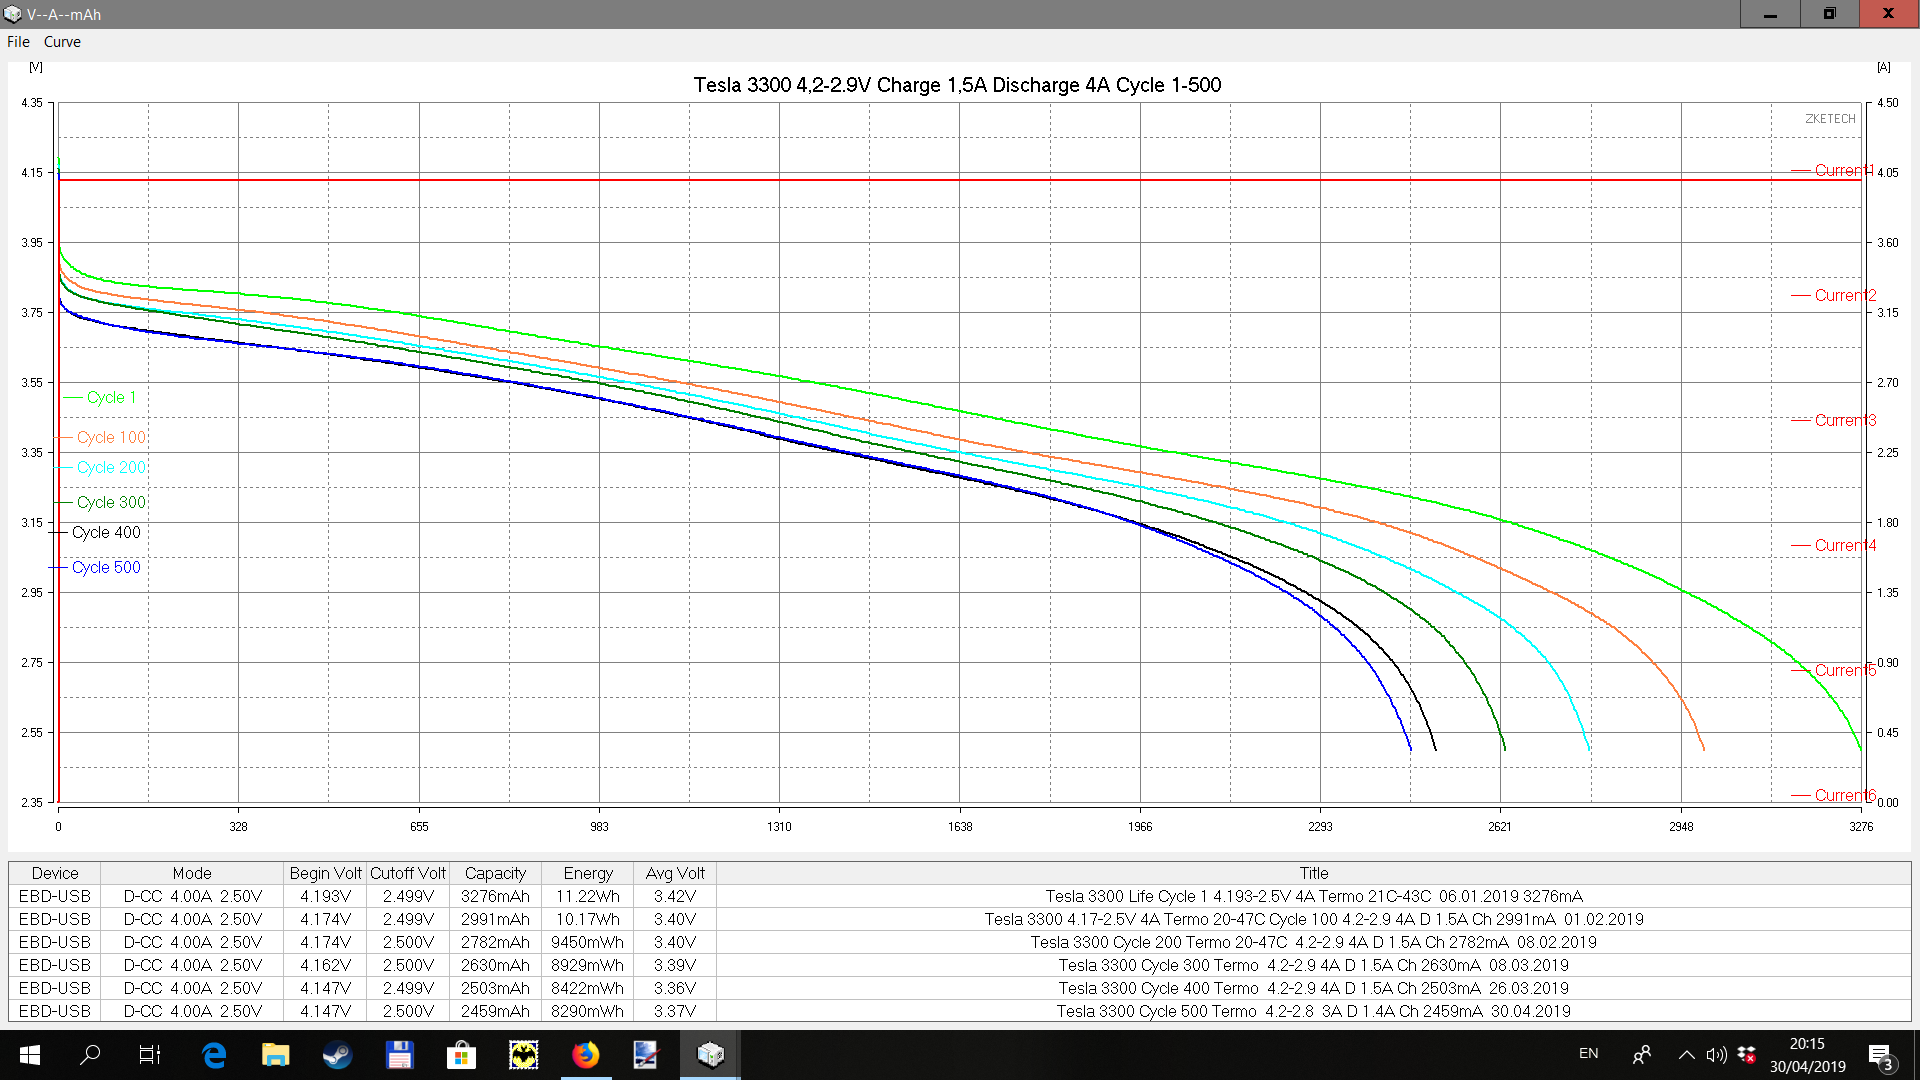
Task: Open Microsoft Store taskbar icon
Action: pyautogui.click(x=461, y=1055)
